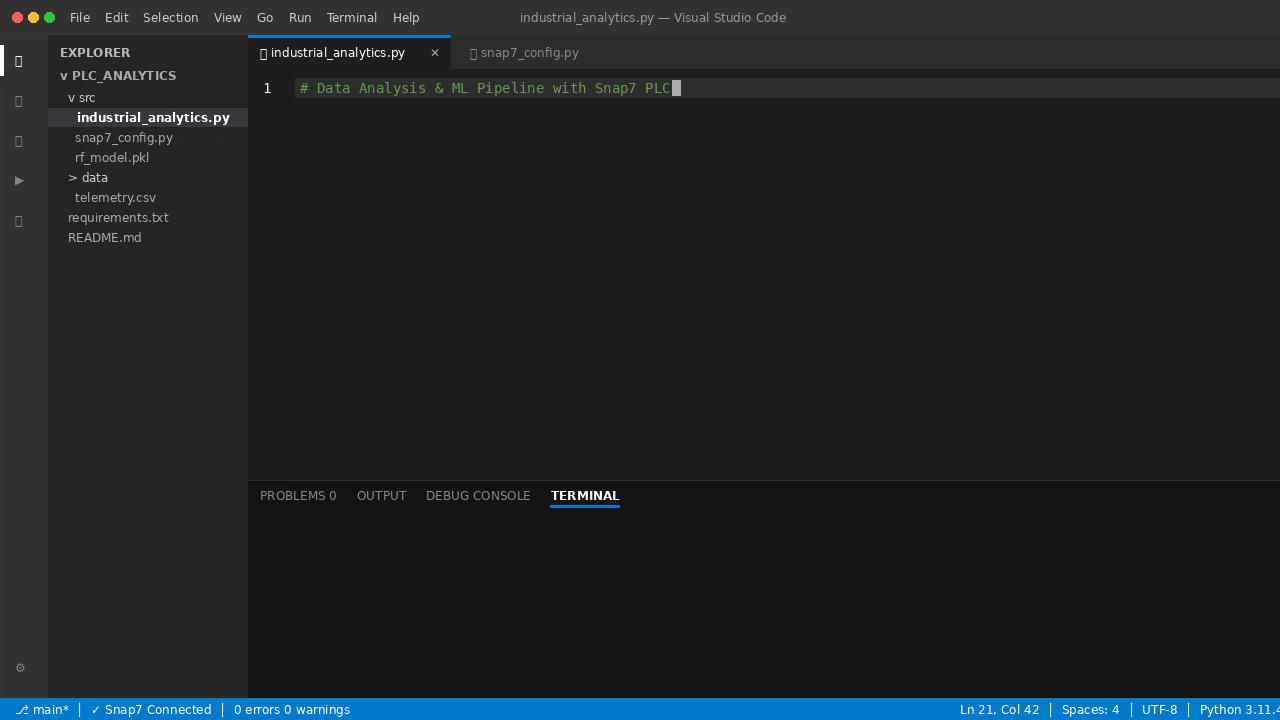The height and width of the screenshot is (720, 1280).
Task: Open the Help menu
Action: click(406, 18)
